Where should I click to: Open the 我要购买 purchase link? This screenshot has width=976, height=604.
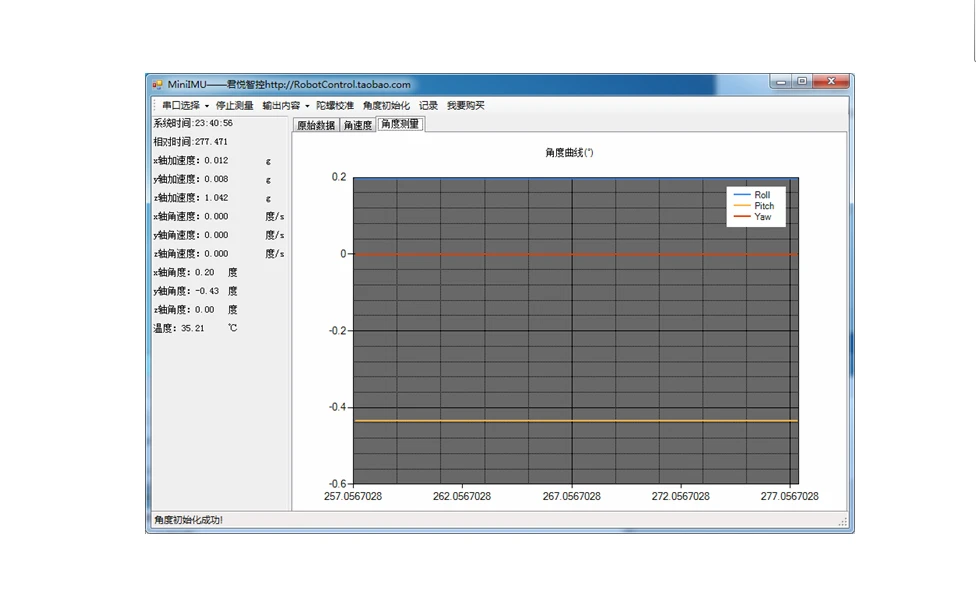coord(465,105)
